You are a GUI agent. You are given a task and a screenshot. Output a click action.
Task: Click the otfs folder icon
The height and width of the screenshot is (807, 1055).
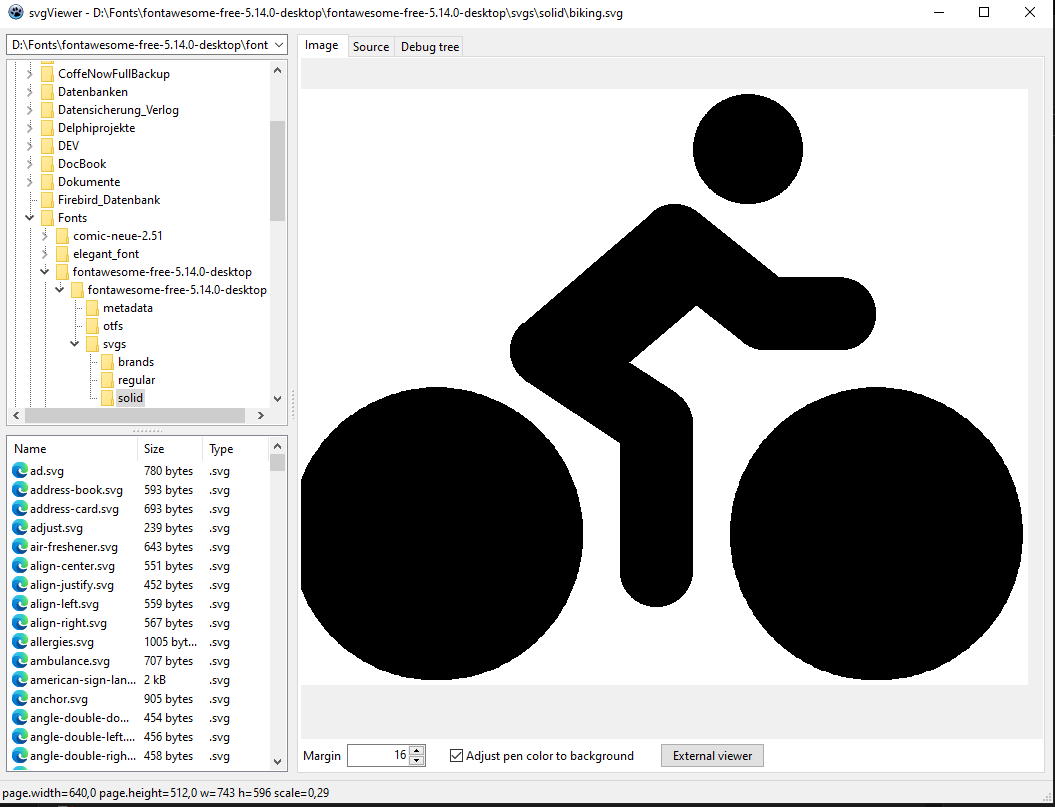point(92,326)
